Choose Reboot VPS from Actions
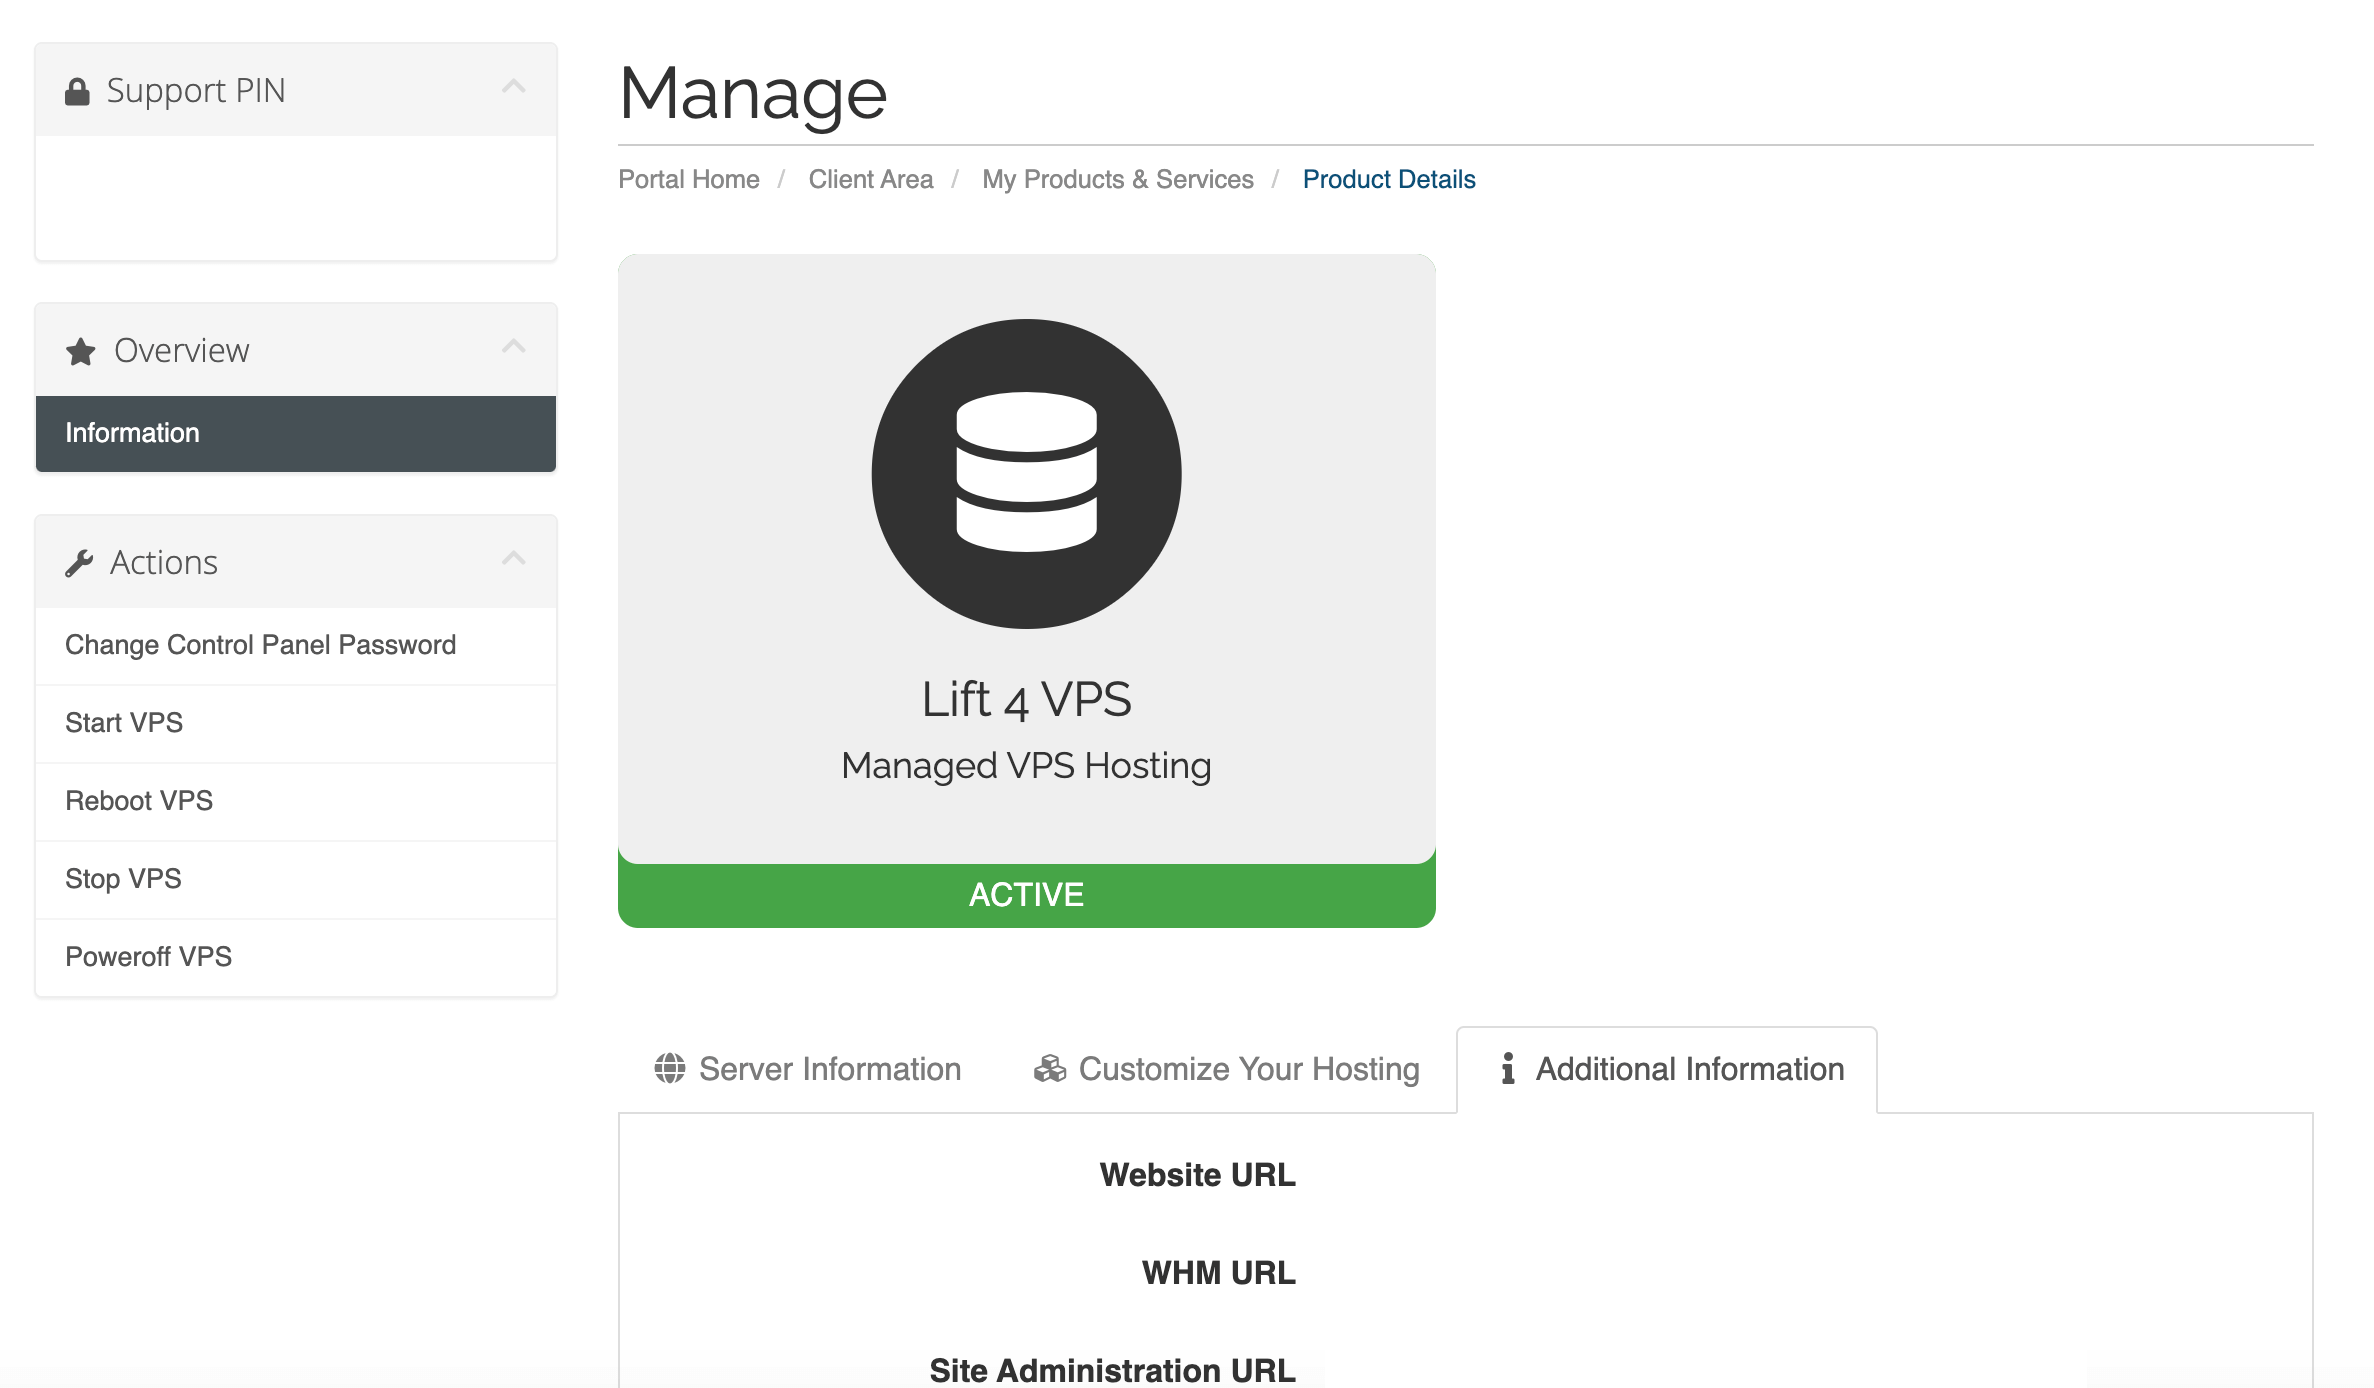Viewport: 2374px width, 1388px height. click(x=139, y=801)
